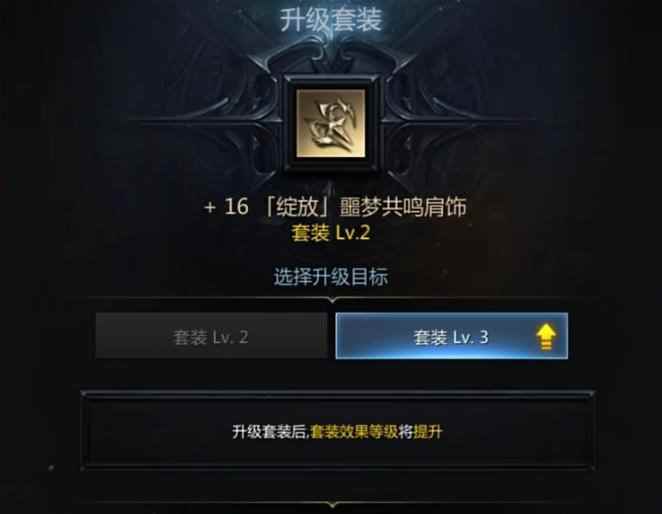
Task: Click the highlighted word 提升
Action: tap(428, 432)
